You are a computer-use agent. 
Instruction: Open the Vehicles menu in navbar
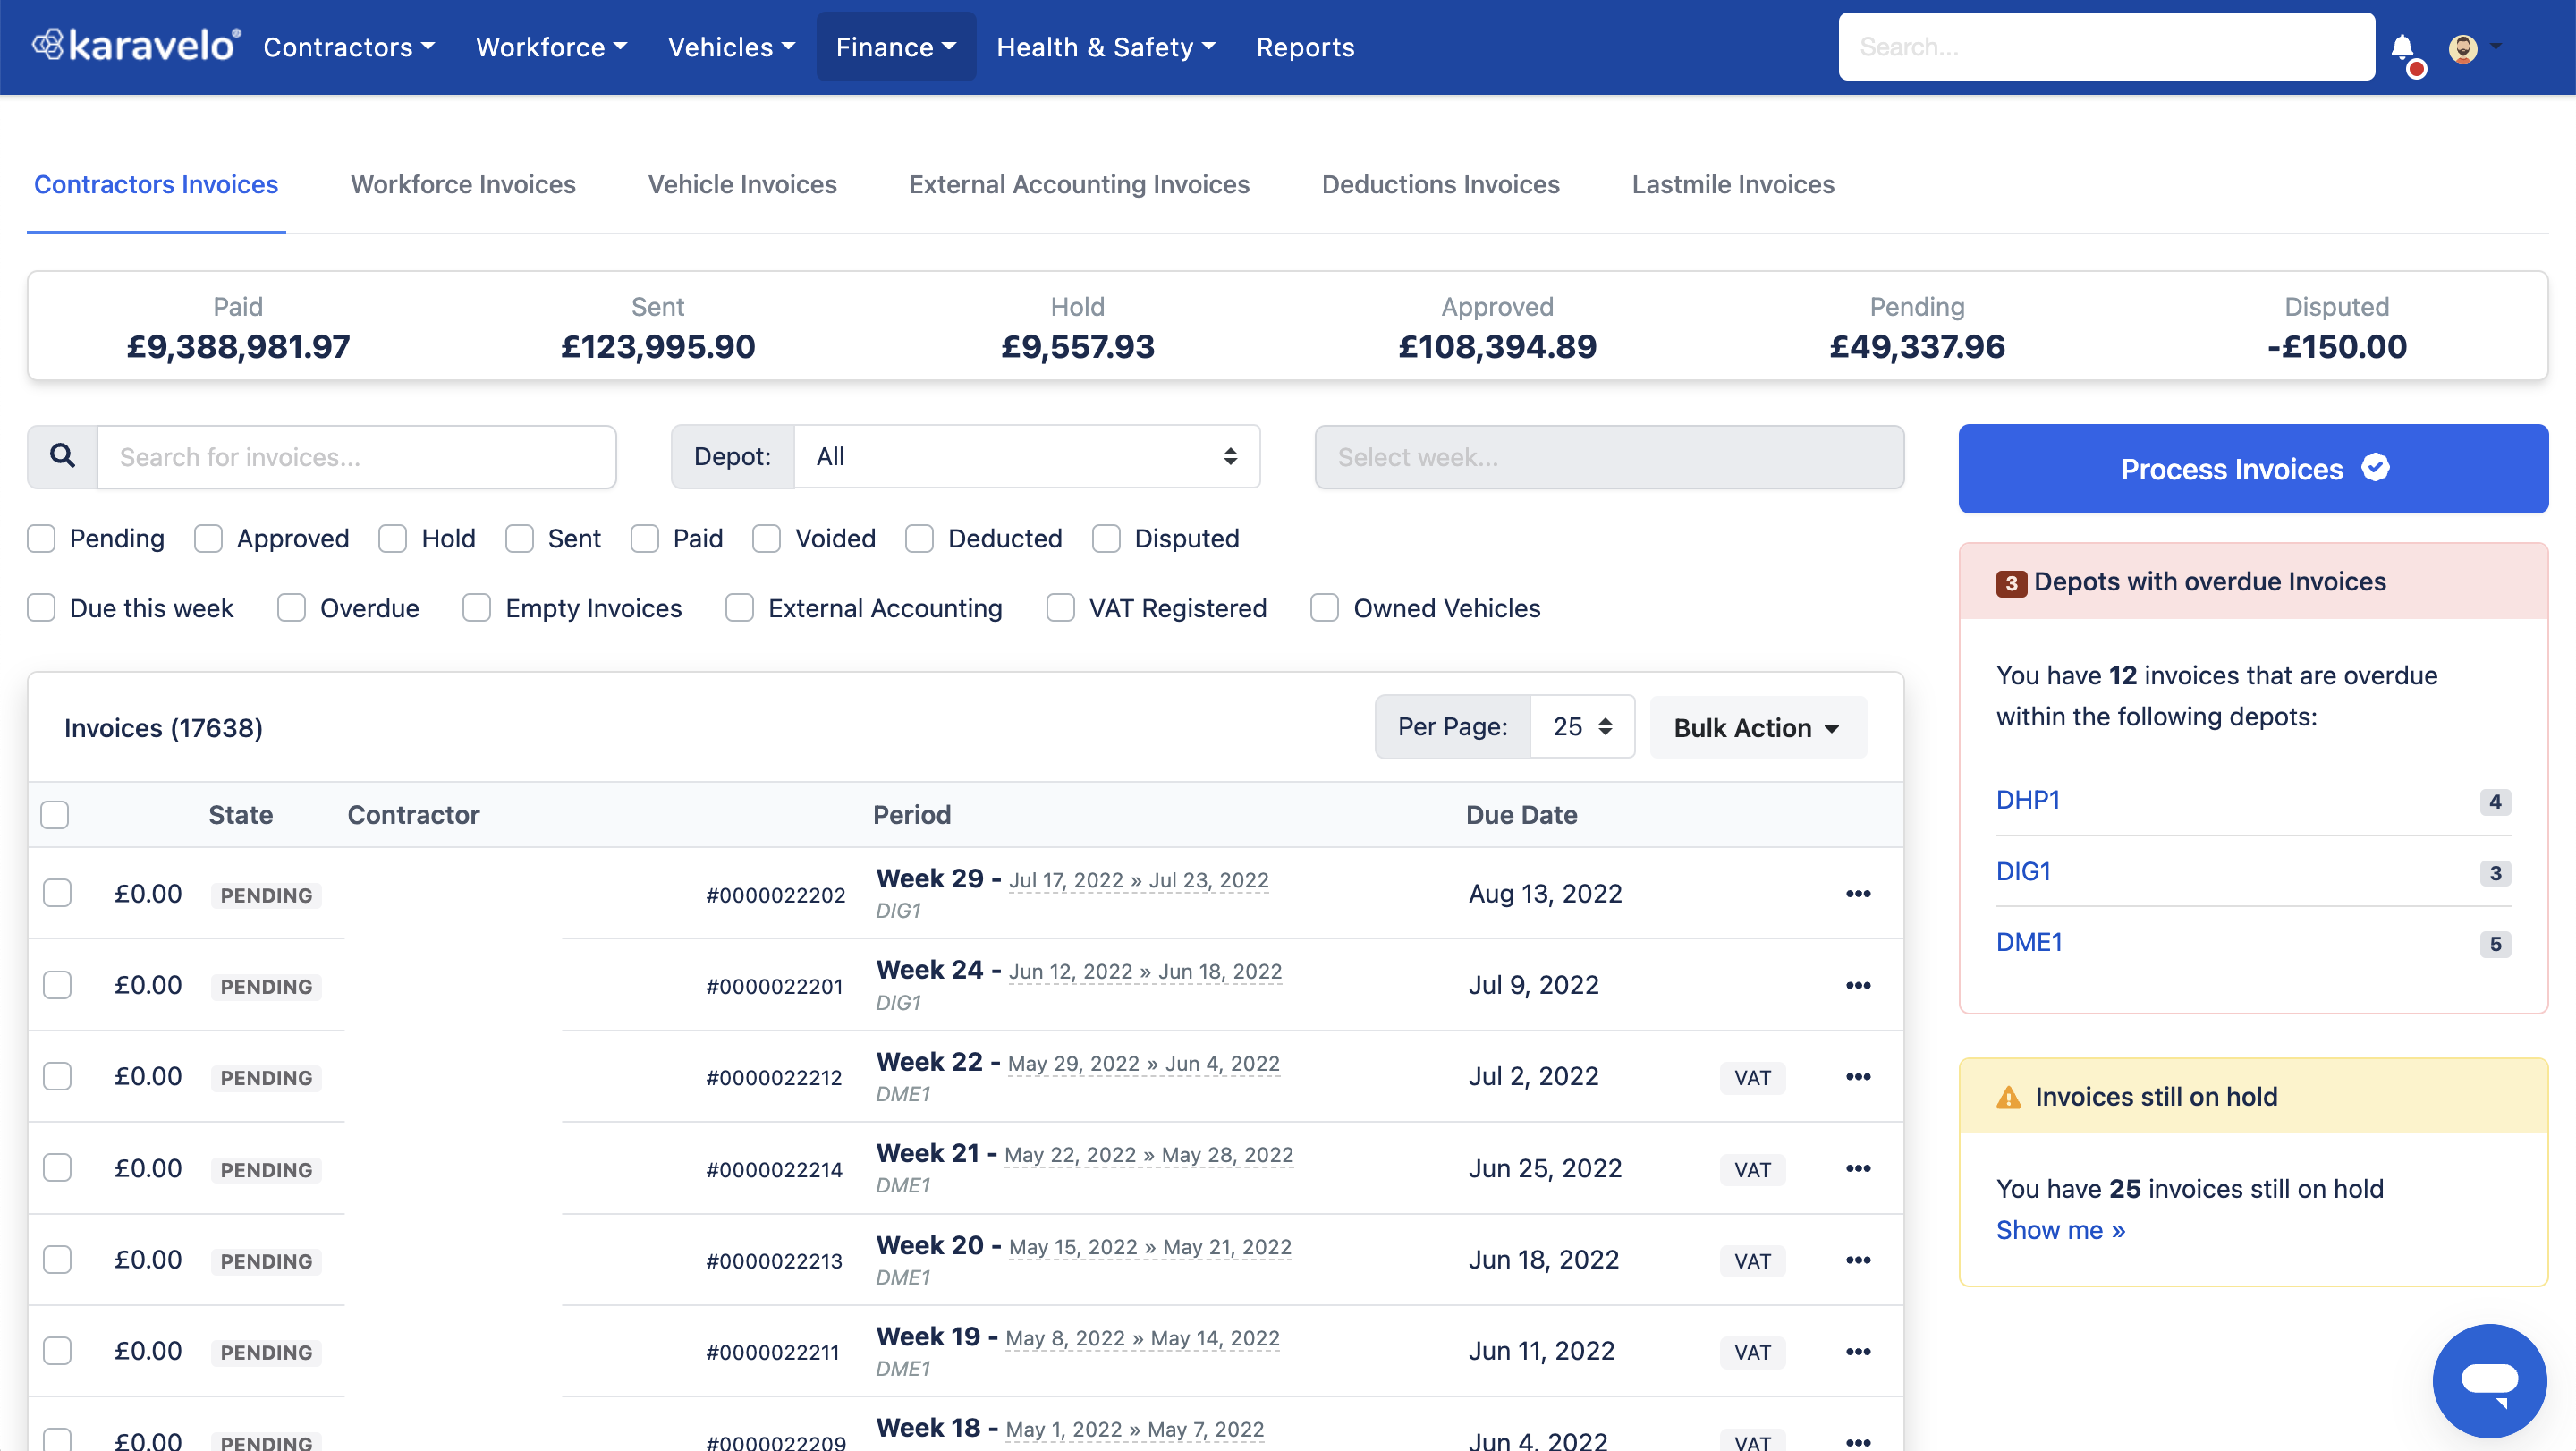coord(731,47)
